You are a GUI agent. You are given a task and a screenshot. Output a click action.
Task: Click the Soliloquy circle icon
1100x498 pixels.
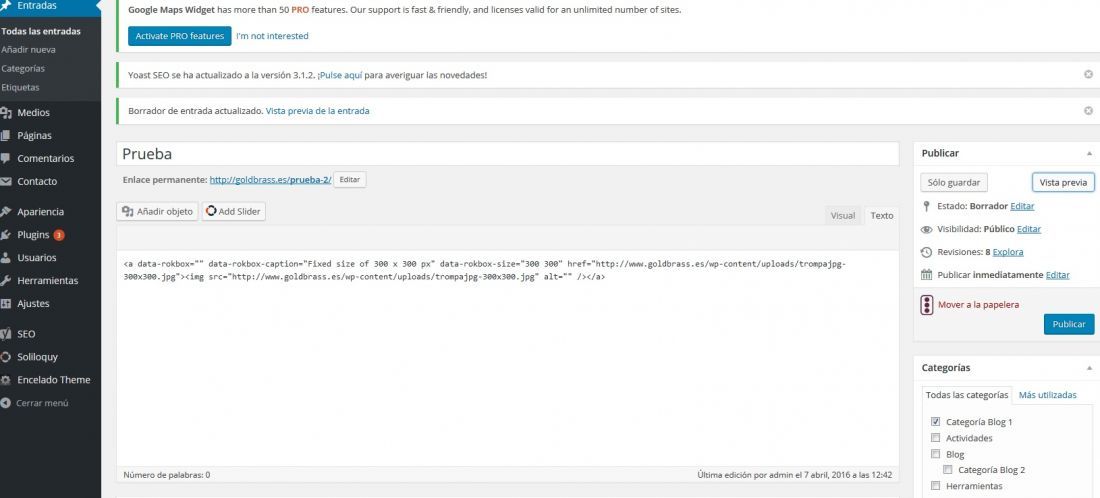click(6, 357)
